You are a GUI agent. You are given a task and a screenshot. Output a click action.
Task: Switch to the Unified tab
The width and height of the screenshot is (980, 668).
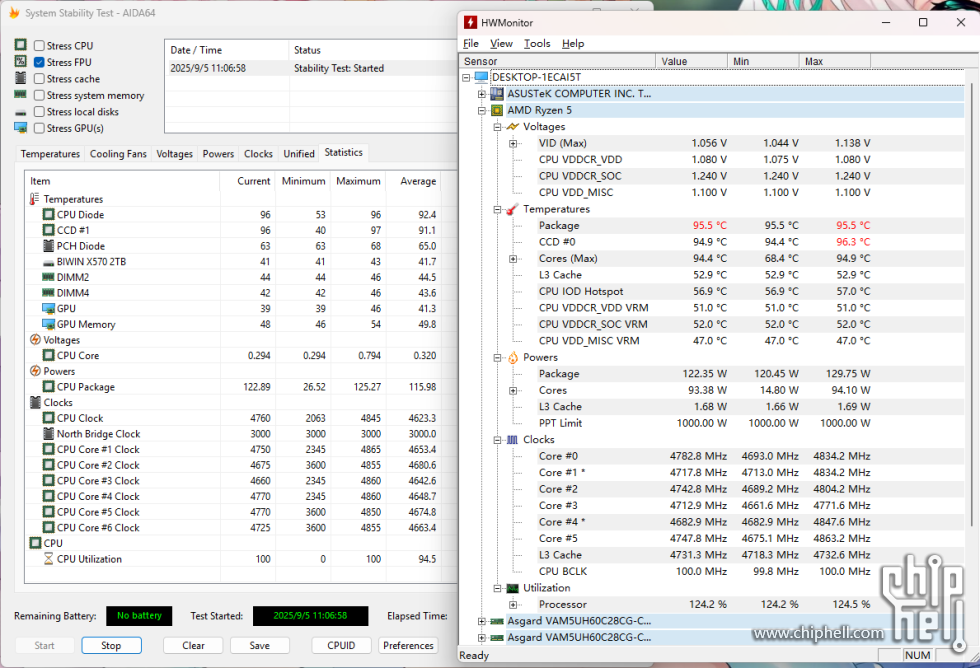tap(299, 154)
